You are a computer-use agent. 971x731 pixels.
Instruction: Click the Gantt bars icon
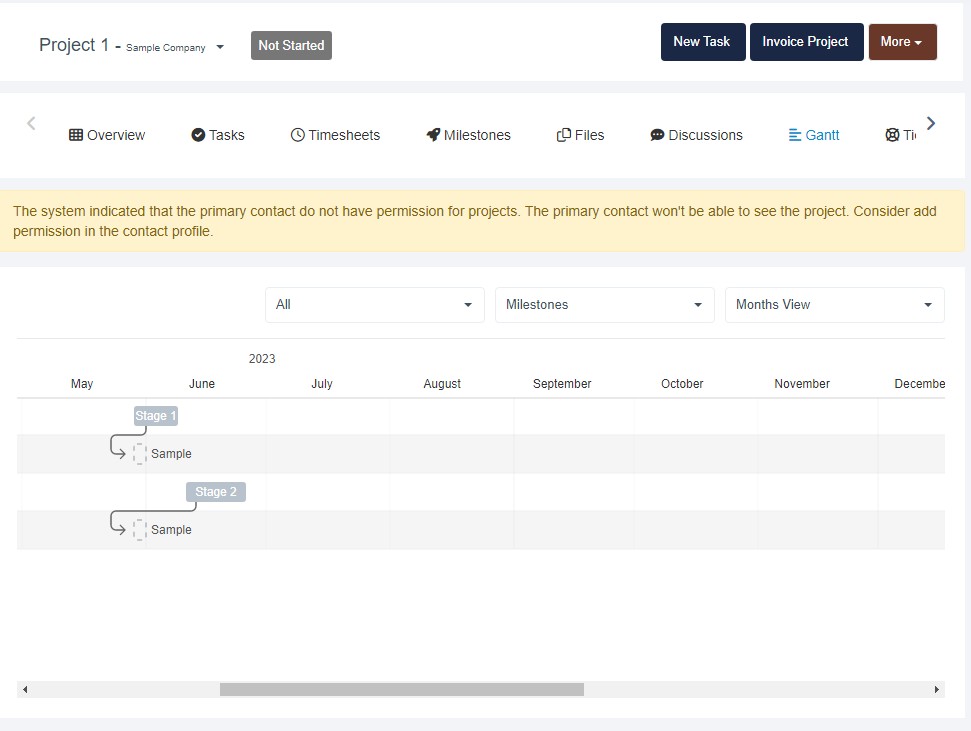(x=795, y=135)
